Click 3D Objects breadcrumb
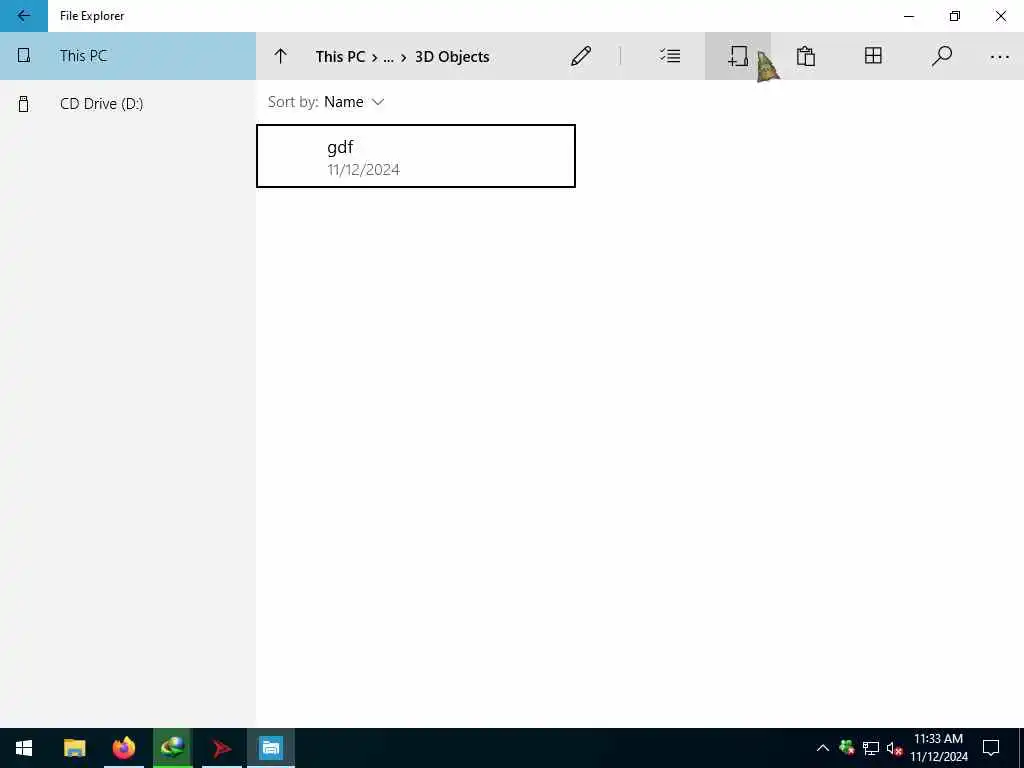Image resolution: width=1024 pixels, height=768 pixels. [452, 57]
